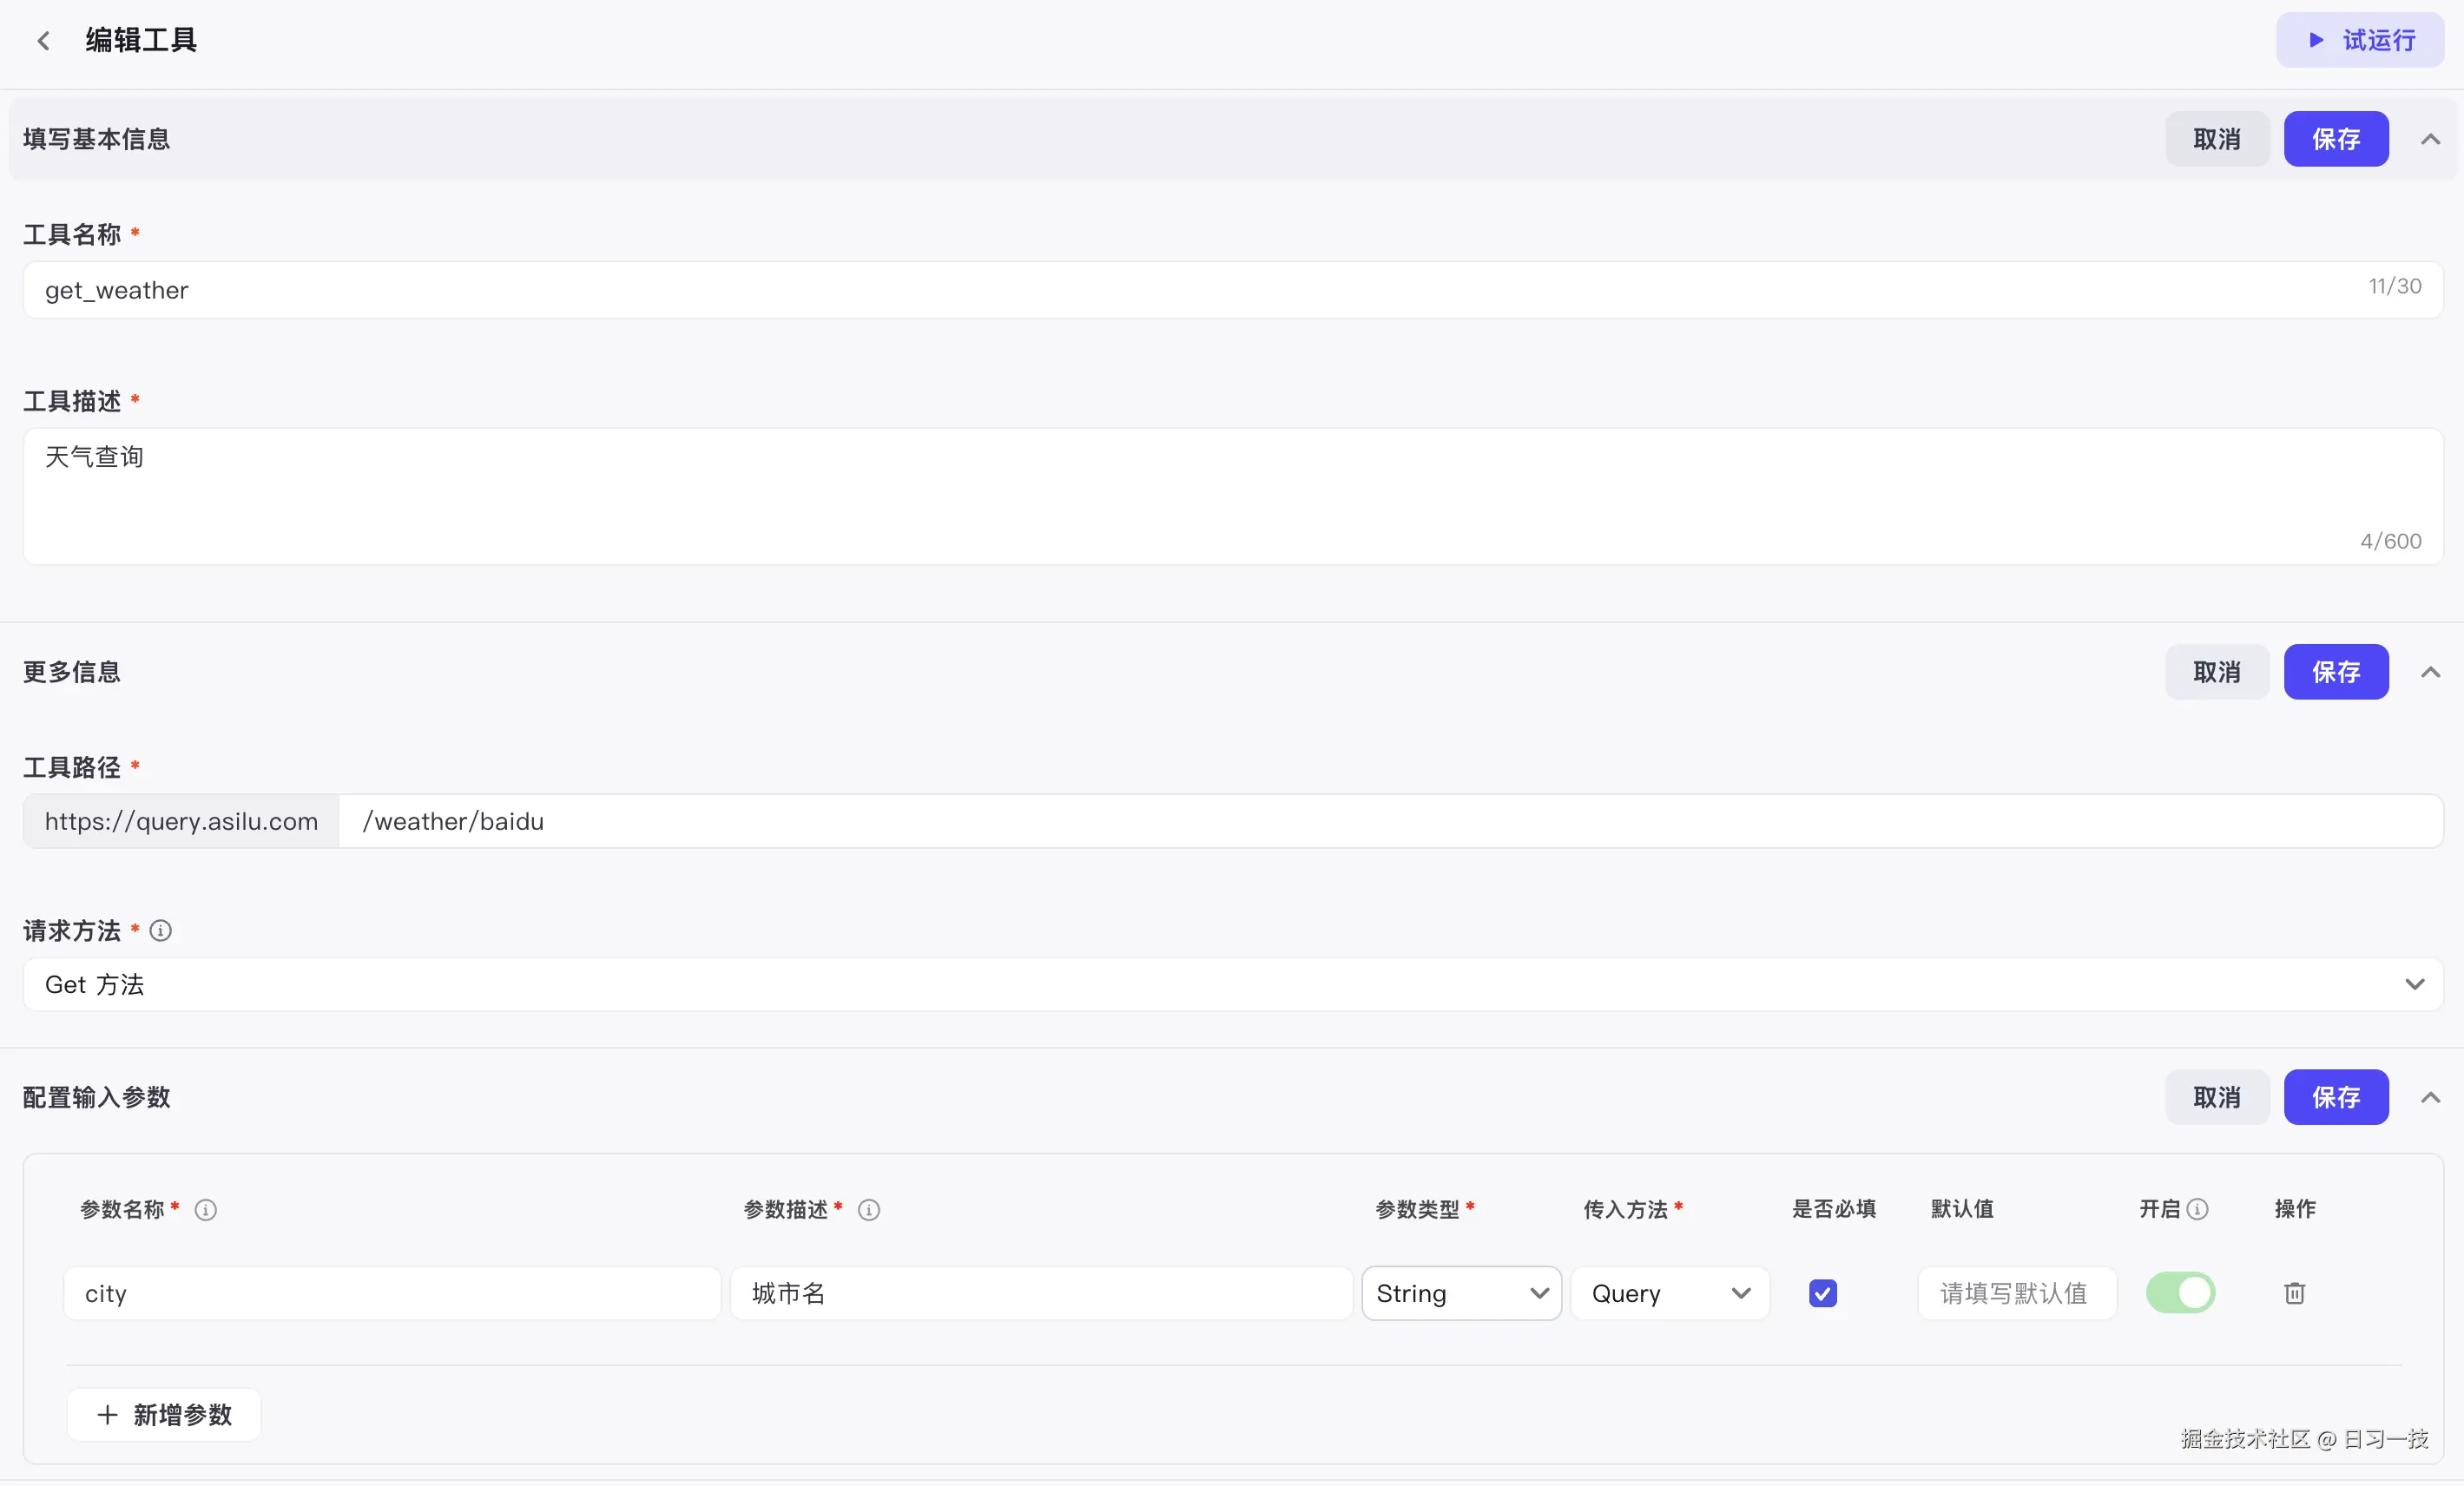The width and height of the screenshot is (2464, 1486).
Task: Click the info icon next to 参数描述 header
Action: [x=868, y=1210]
